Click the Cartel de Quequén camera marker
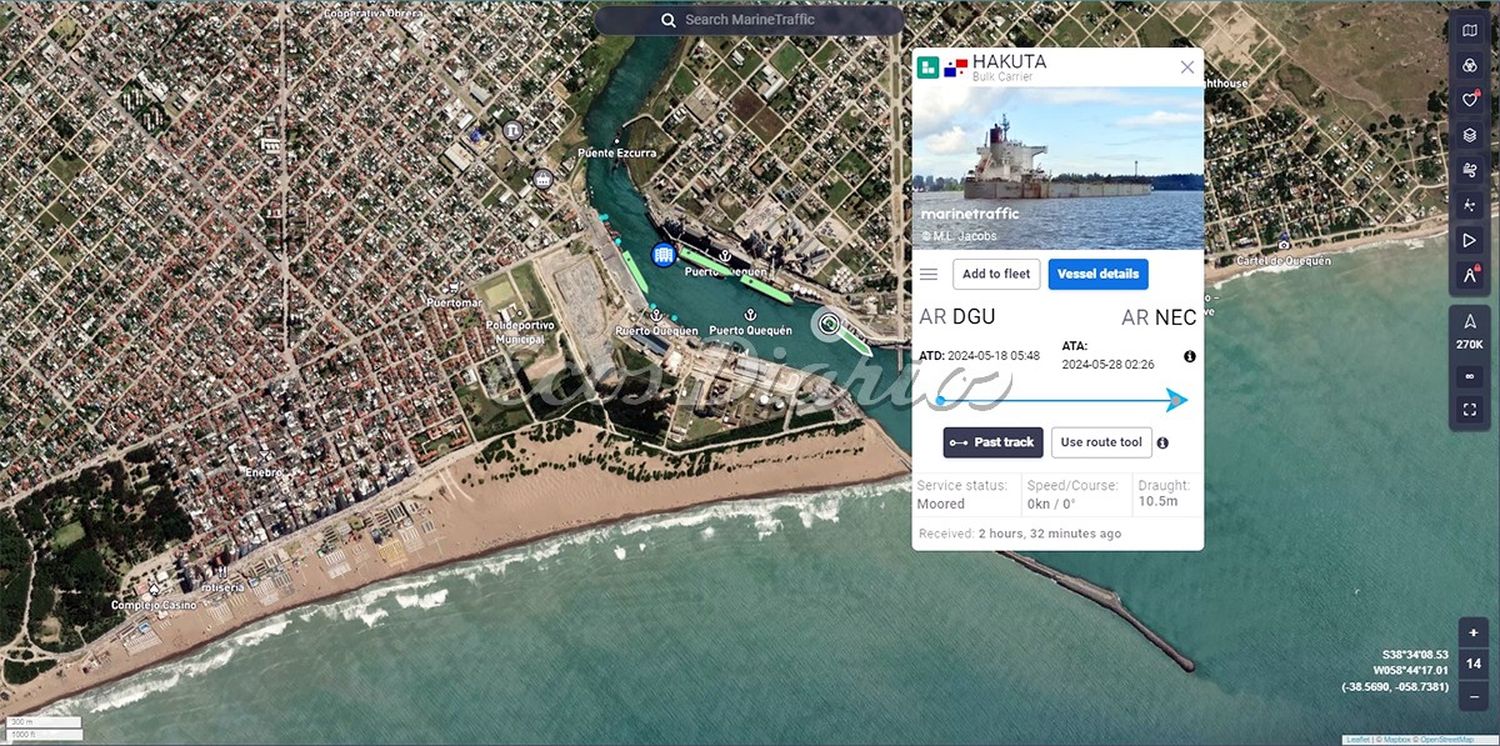 1283,244
